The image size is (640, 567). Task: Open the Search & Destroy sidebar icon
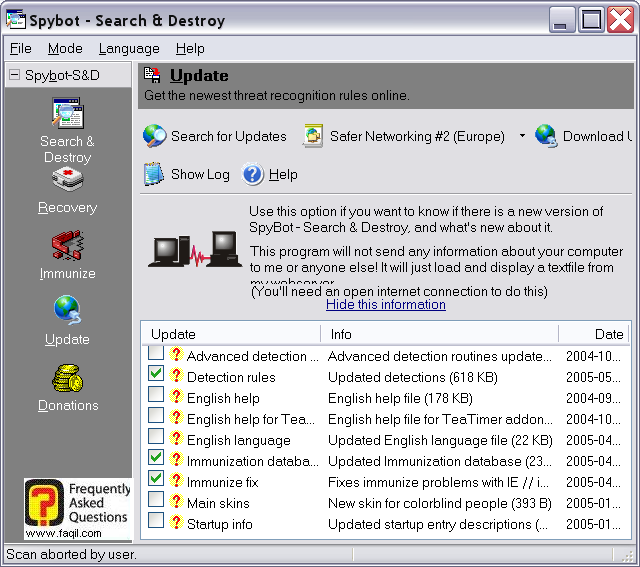click(x=68, y=113)
